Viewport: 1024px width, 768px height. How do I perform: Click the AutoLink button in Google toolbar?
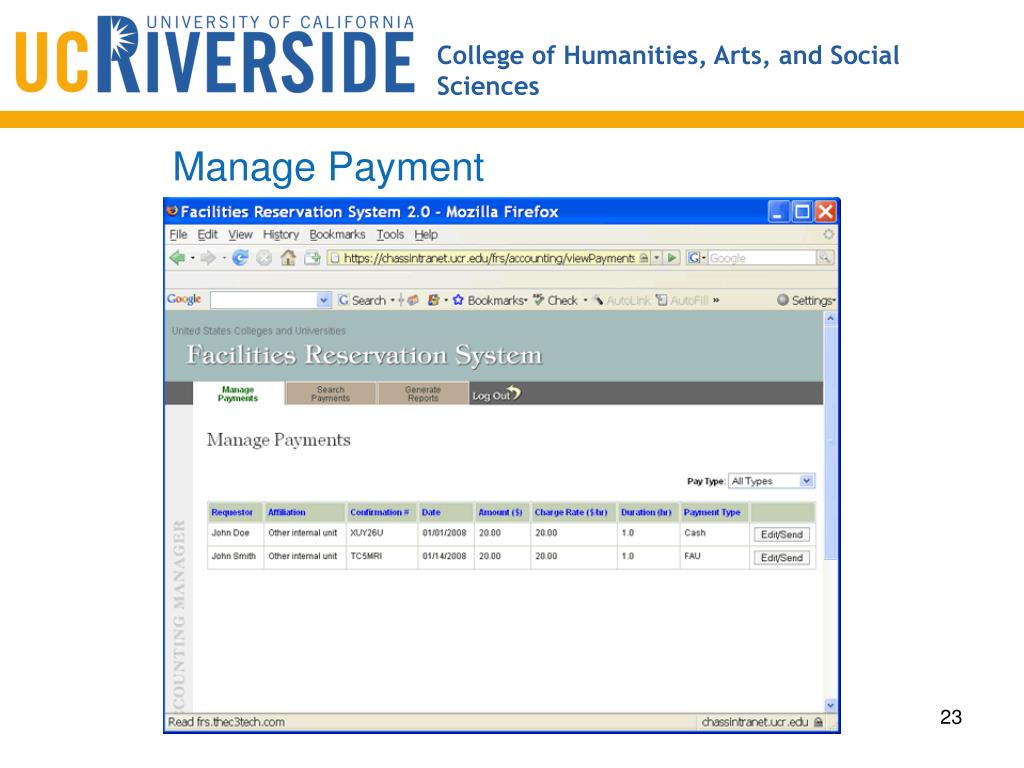[x=621, y=300]
